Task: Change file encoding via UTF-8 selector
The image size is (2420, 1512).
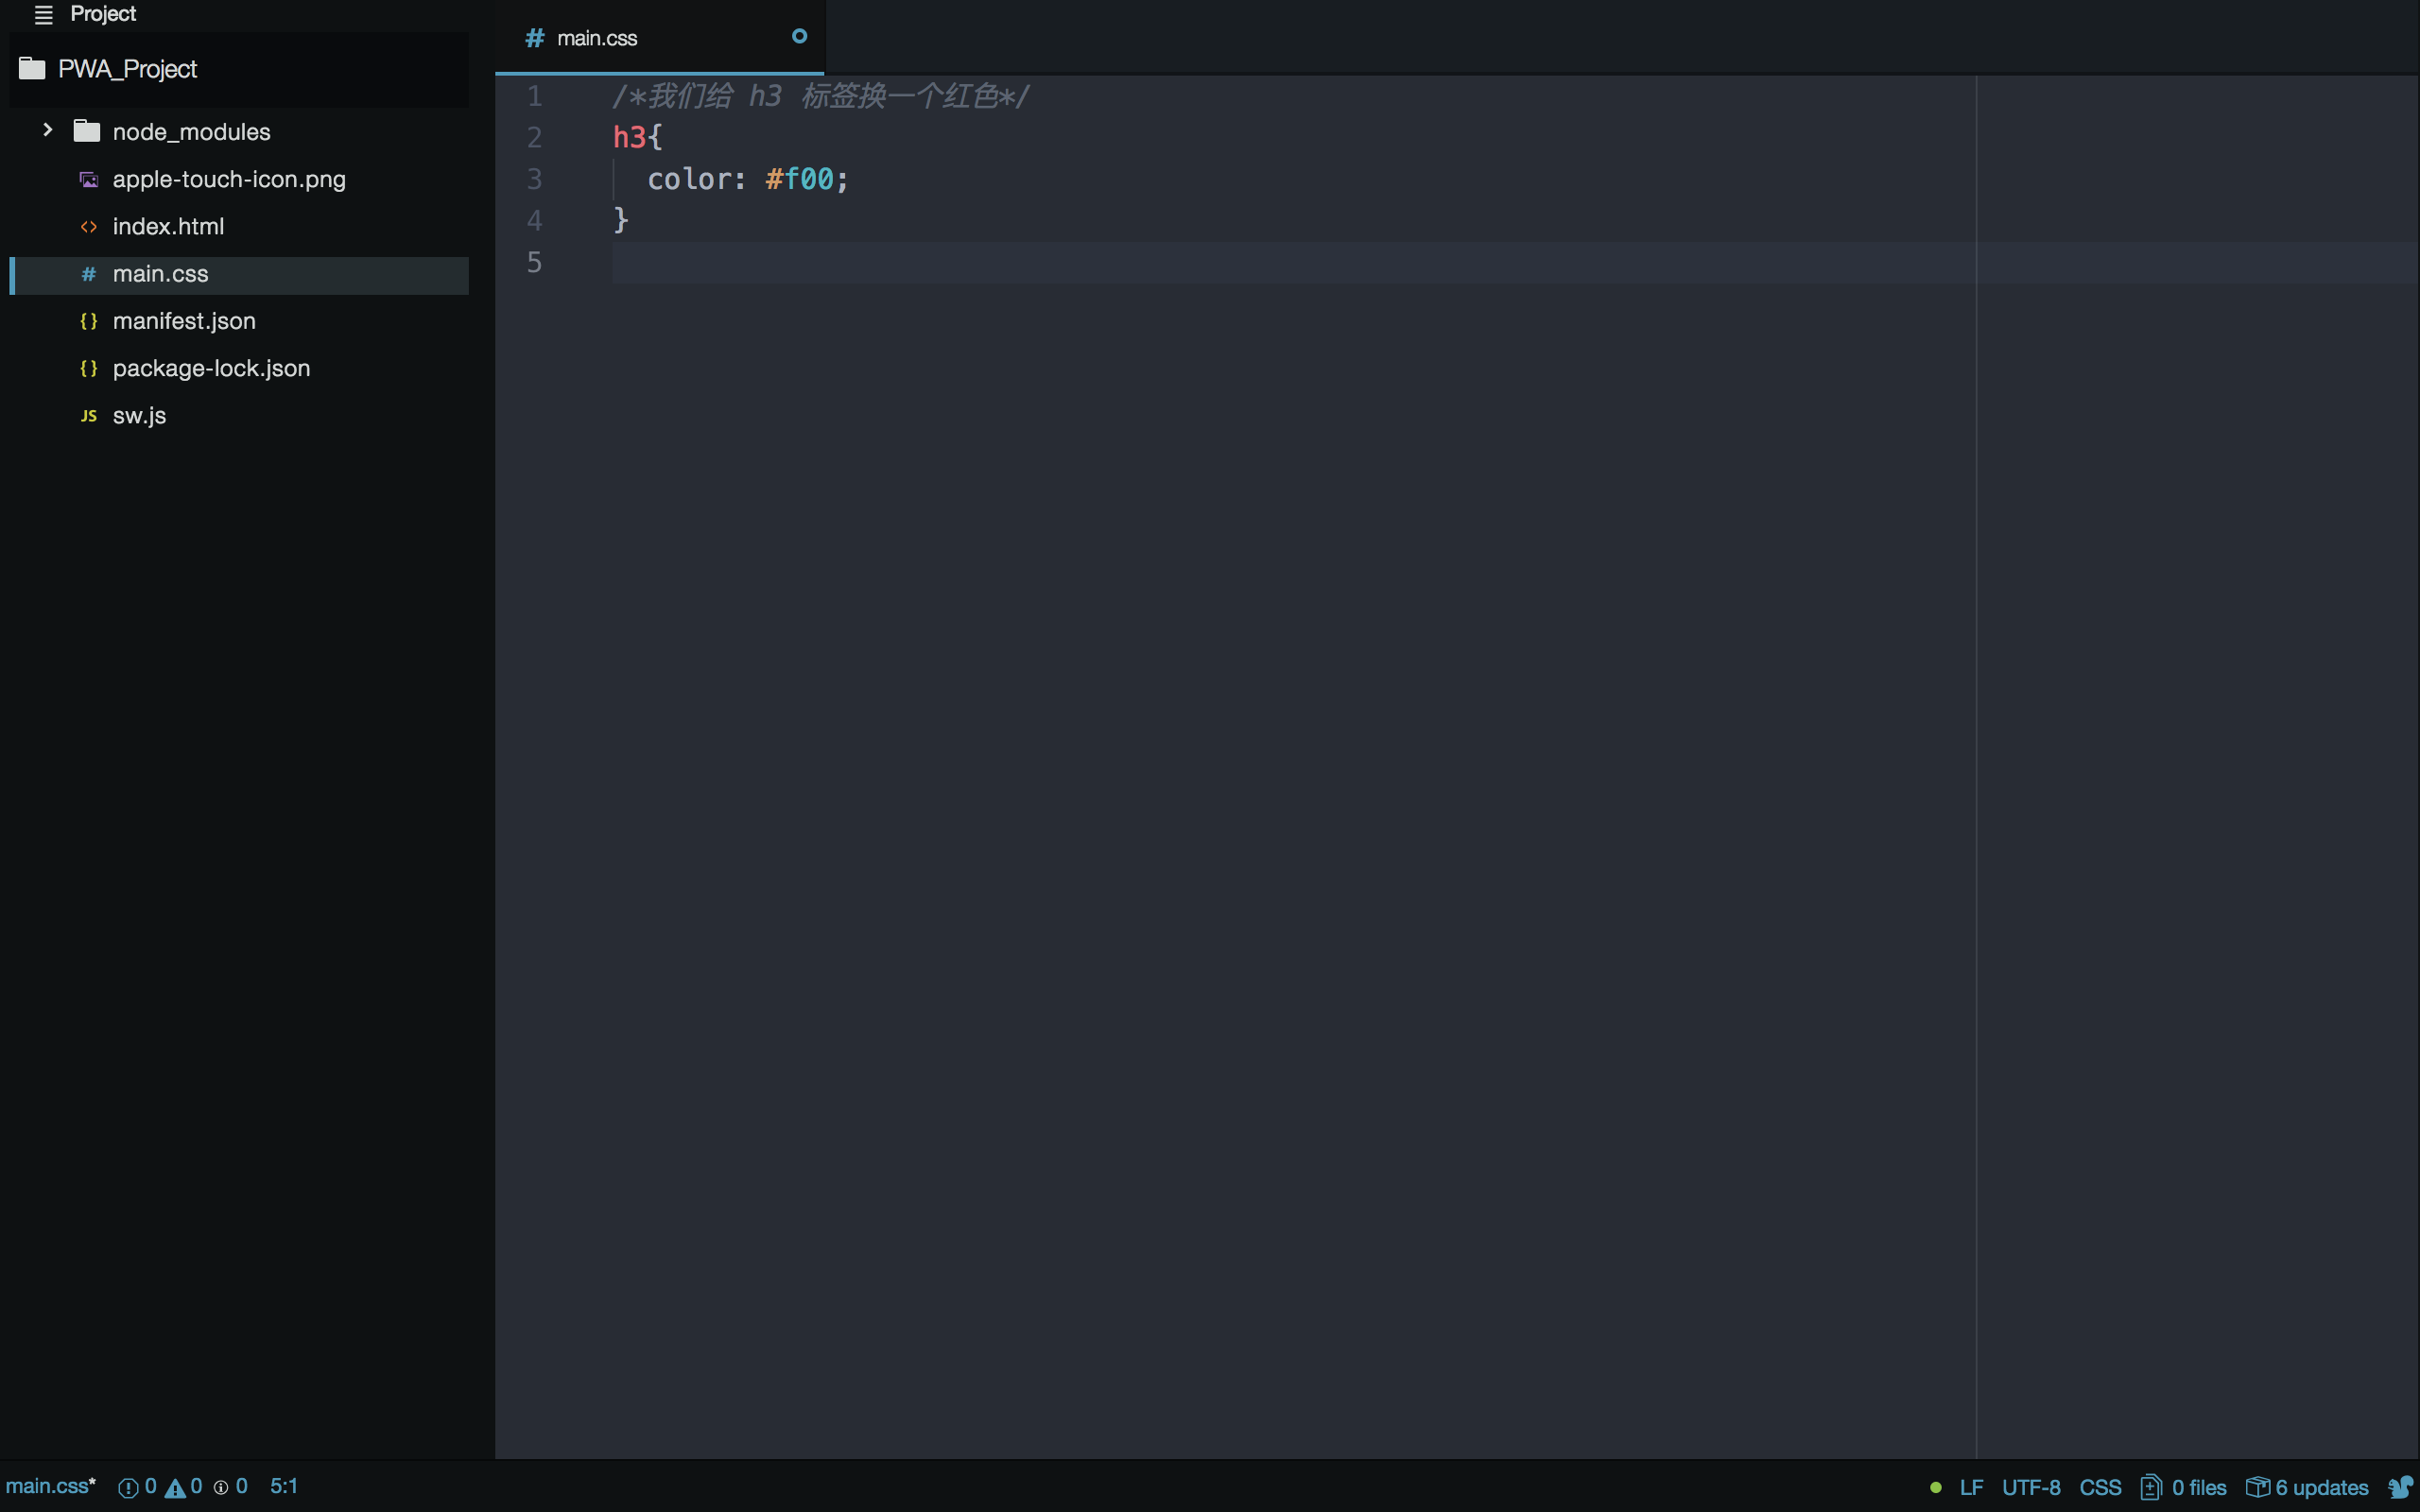Action: point(2031,1487)
